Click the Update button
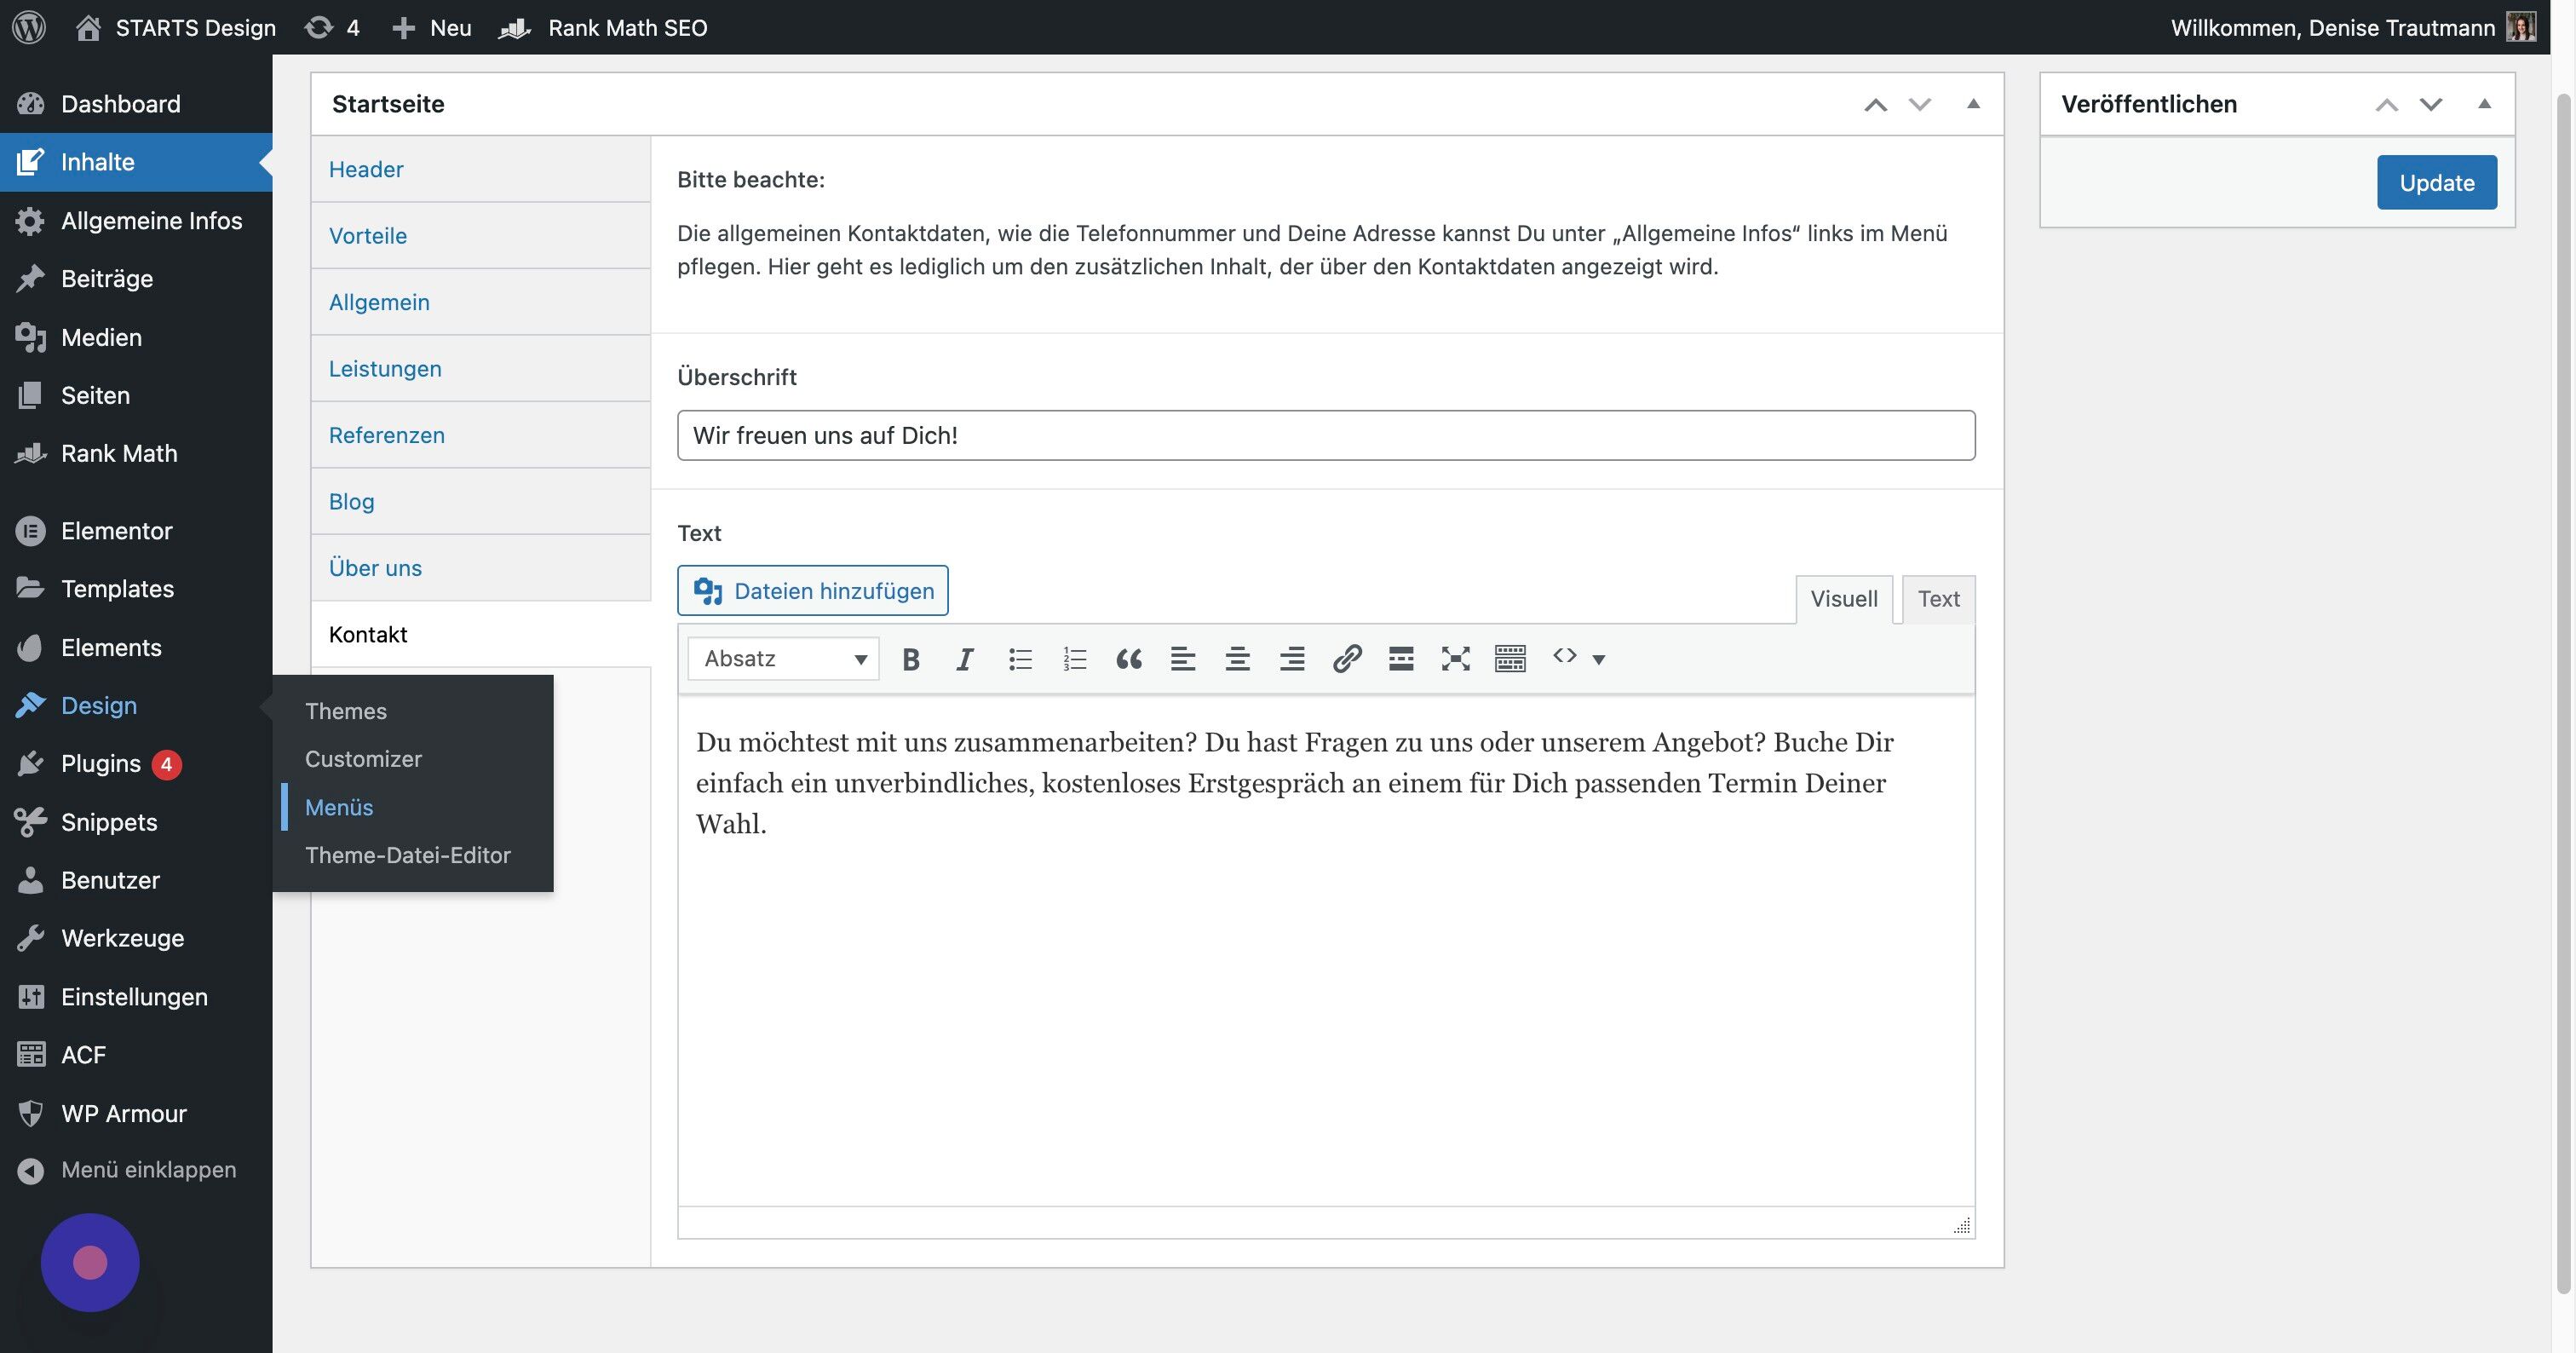 (2437, 182)
